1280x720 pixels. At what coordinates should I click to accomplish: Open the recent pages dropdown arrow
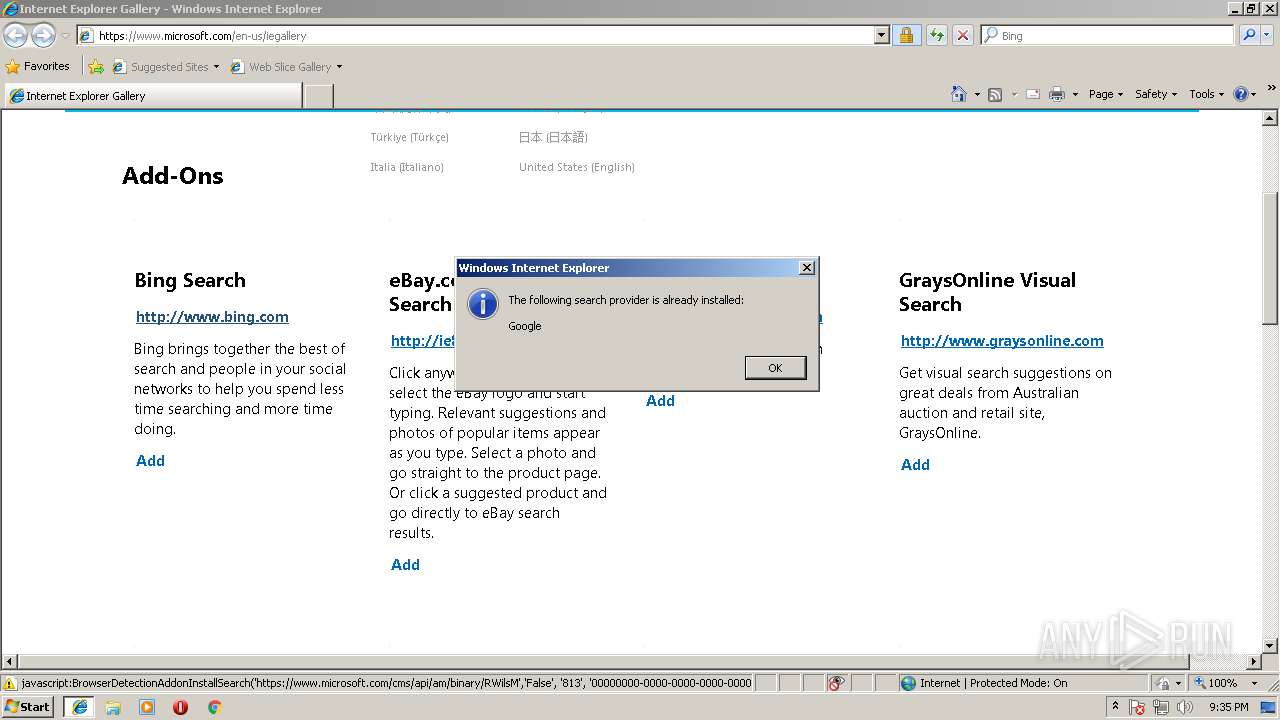coord(65,35)
